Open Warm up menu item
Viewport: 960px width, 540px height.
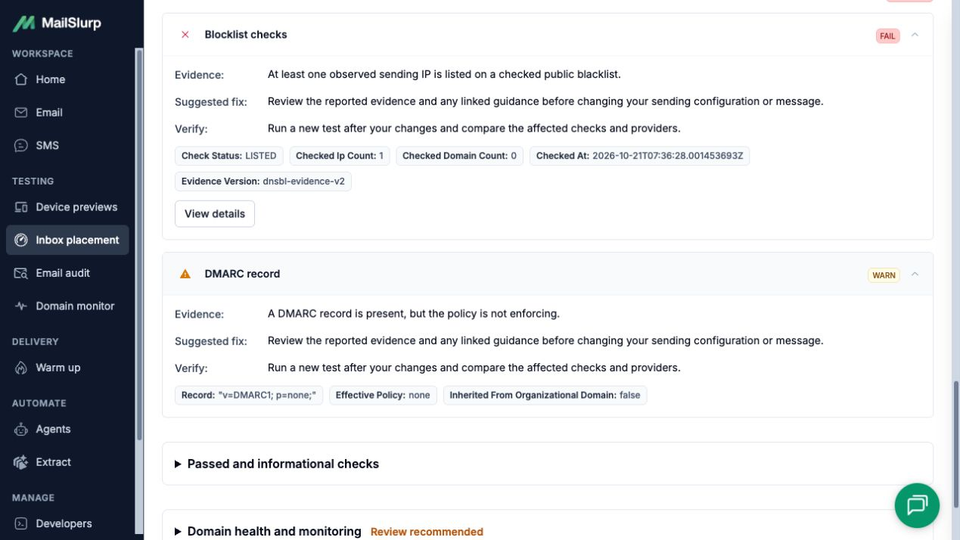[x=67, y=367]
